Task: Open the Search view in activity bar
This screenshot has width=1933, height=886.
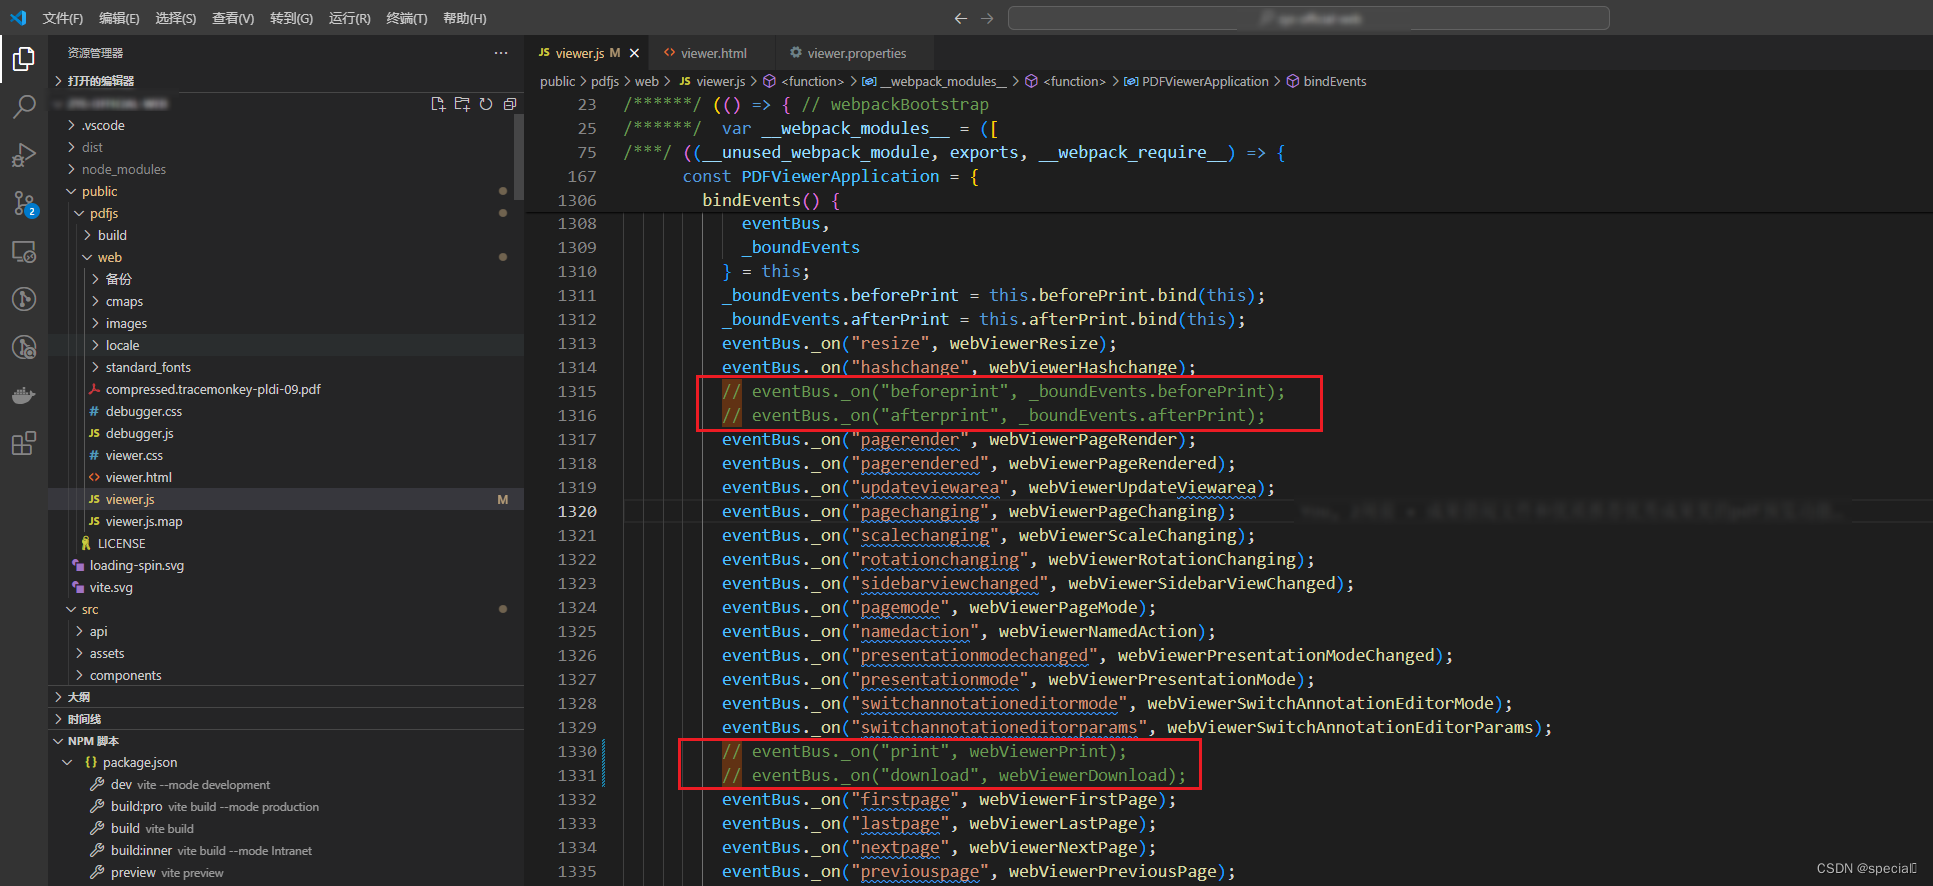Action: click(x=24, y=106)
